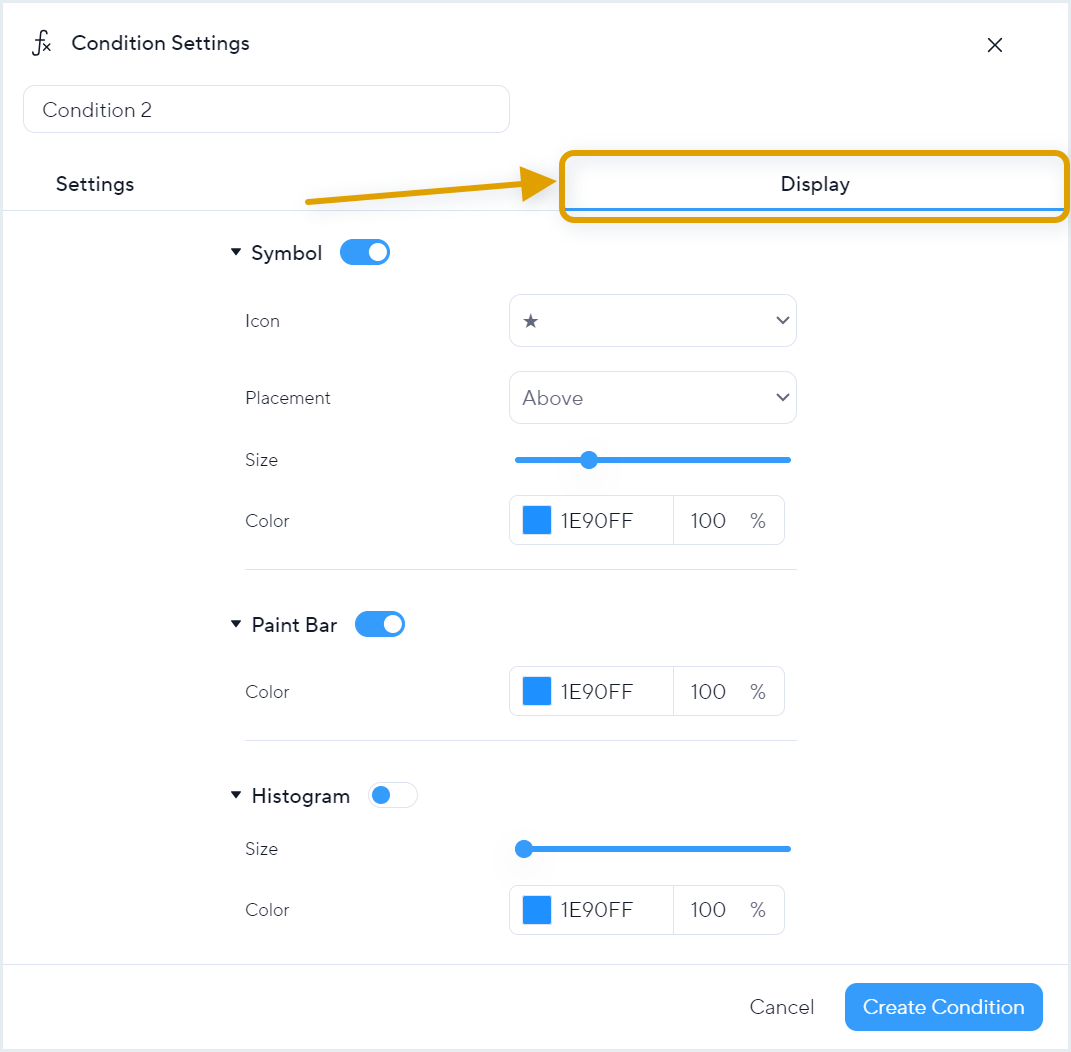The width and height of the screenshot is (1071, 1052).
Task: Open the Histogram color swatch
Action: (x=537, y=909)
